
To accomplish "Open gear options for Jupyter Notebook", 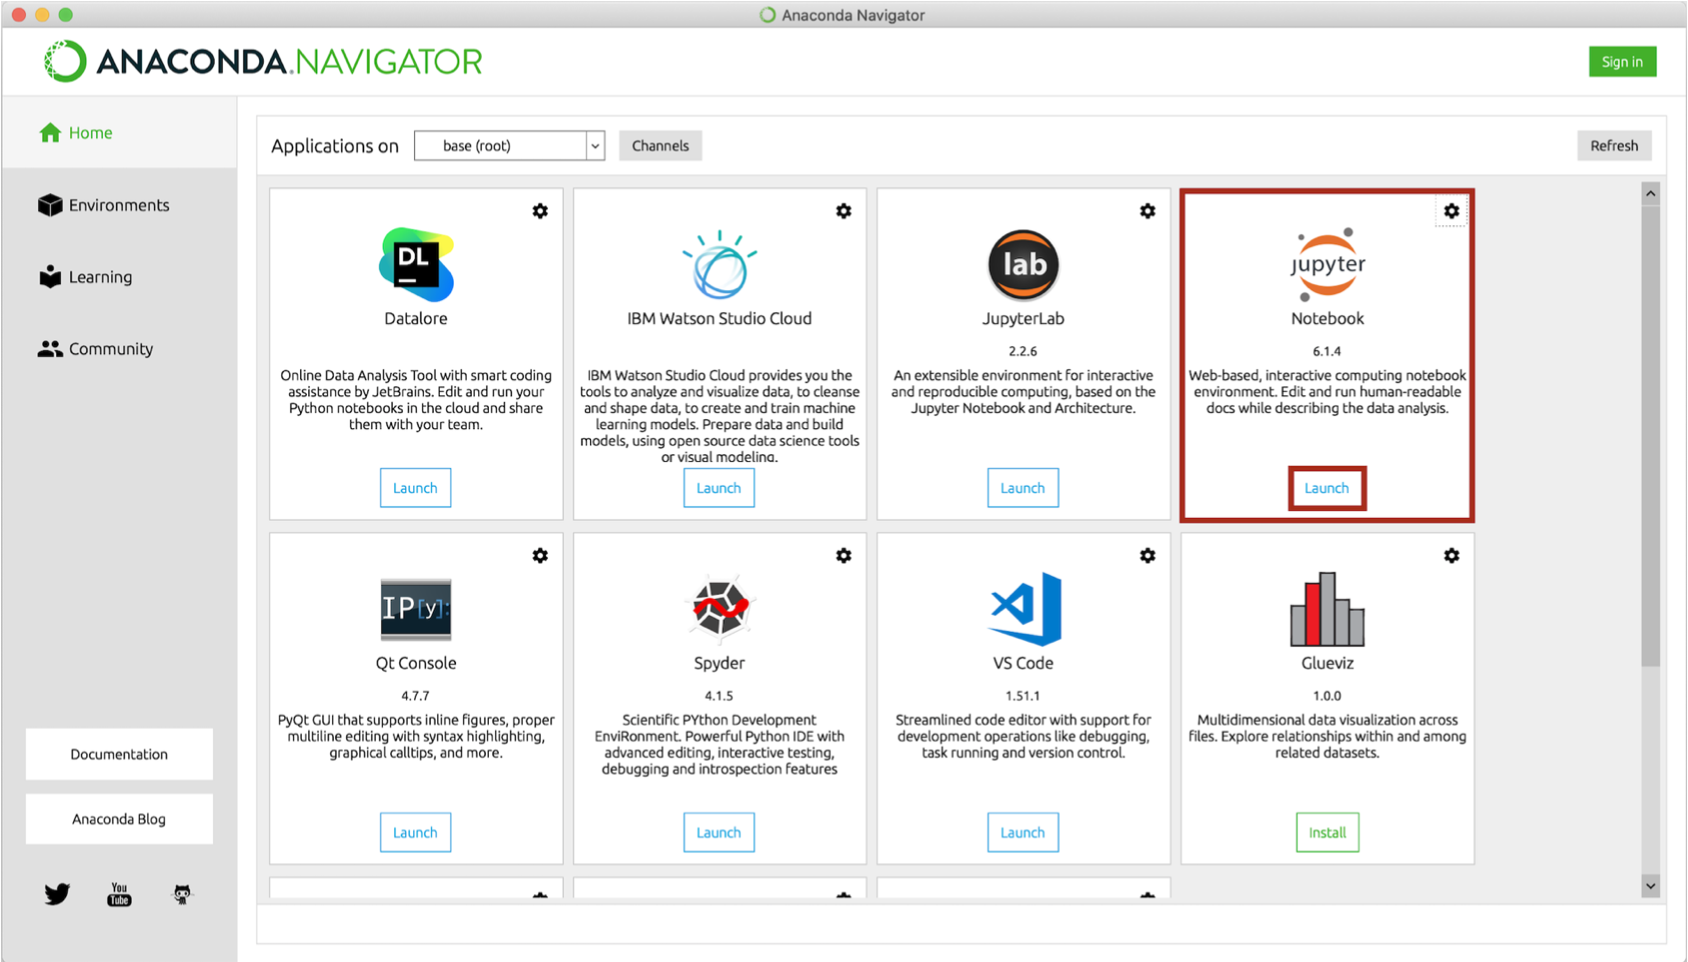I will point(1451,211).
